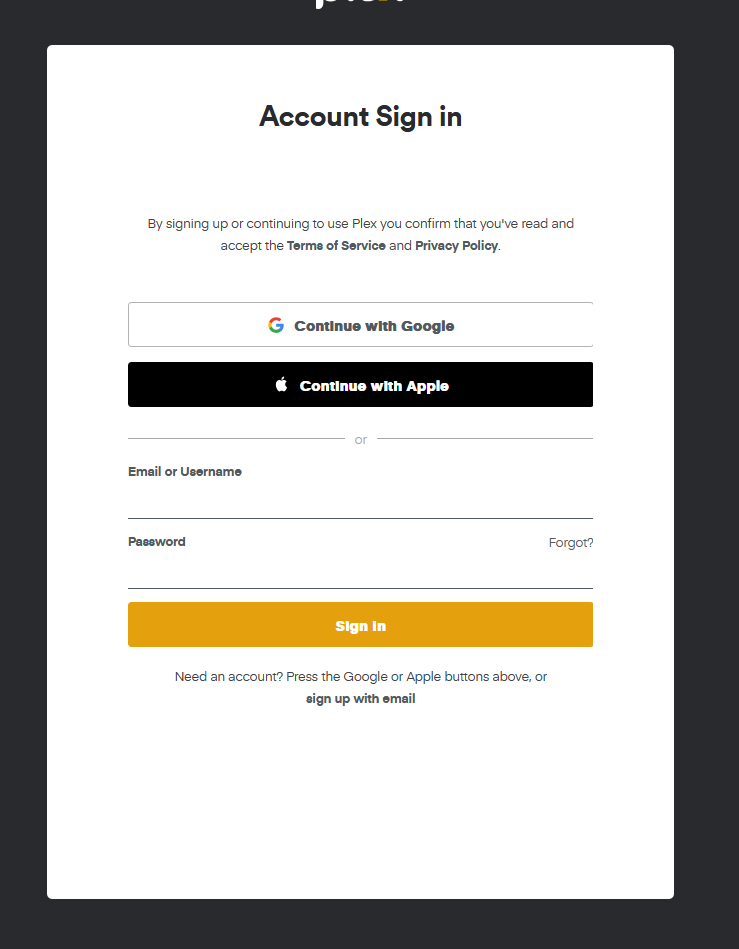This screenshot has height=949, width=739.
Task: Click the Forgot? password link
Action: [570, 543]
